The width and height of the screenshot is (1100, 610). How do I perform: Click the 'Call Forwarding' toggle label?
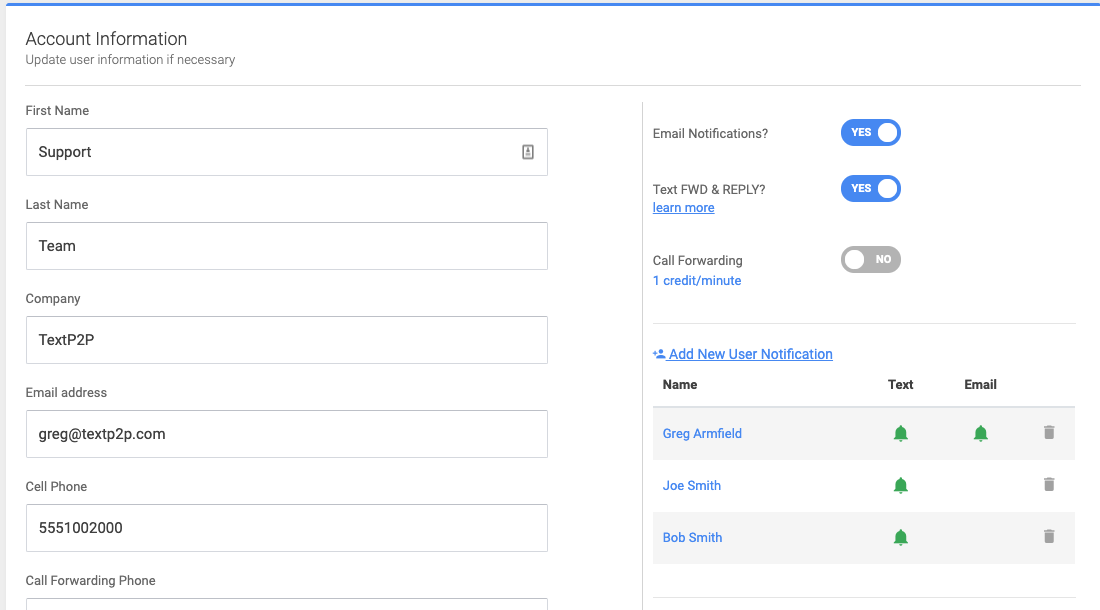(697, 260)
